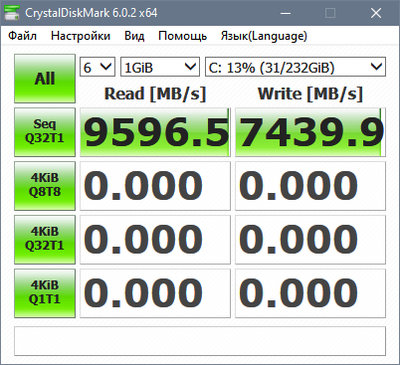Screen dimensions: 400x365
Task: Open the test count dropdown showing 6
Action: click(x=97, y=67)
